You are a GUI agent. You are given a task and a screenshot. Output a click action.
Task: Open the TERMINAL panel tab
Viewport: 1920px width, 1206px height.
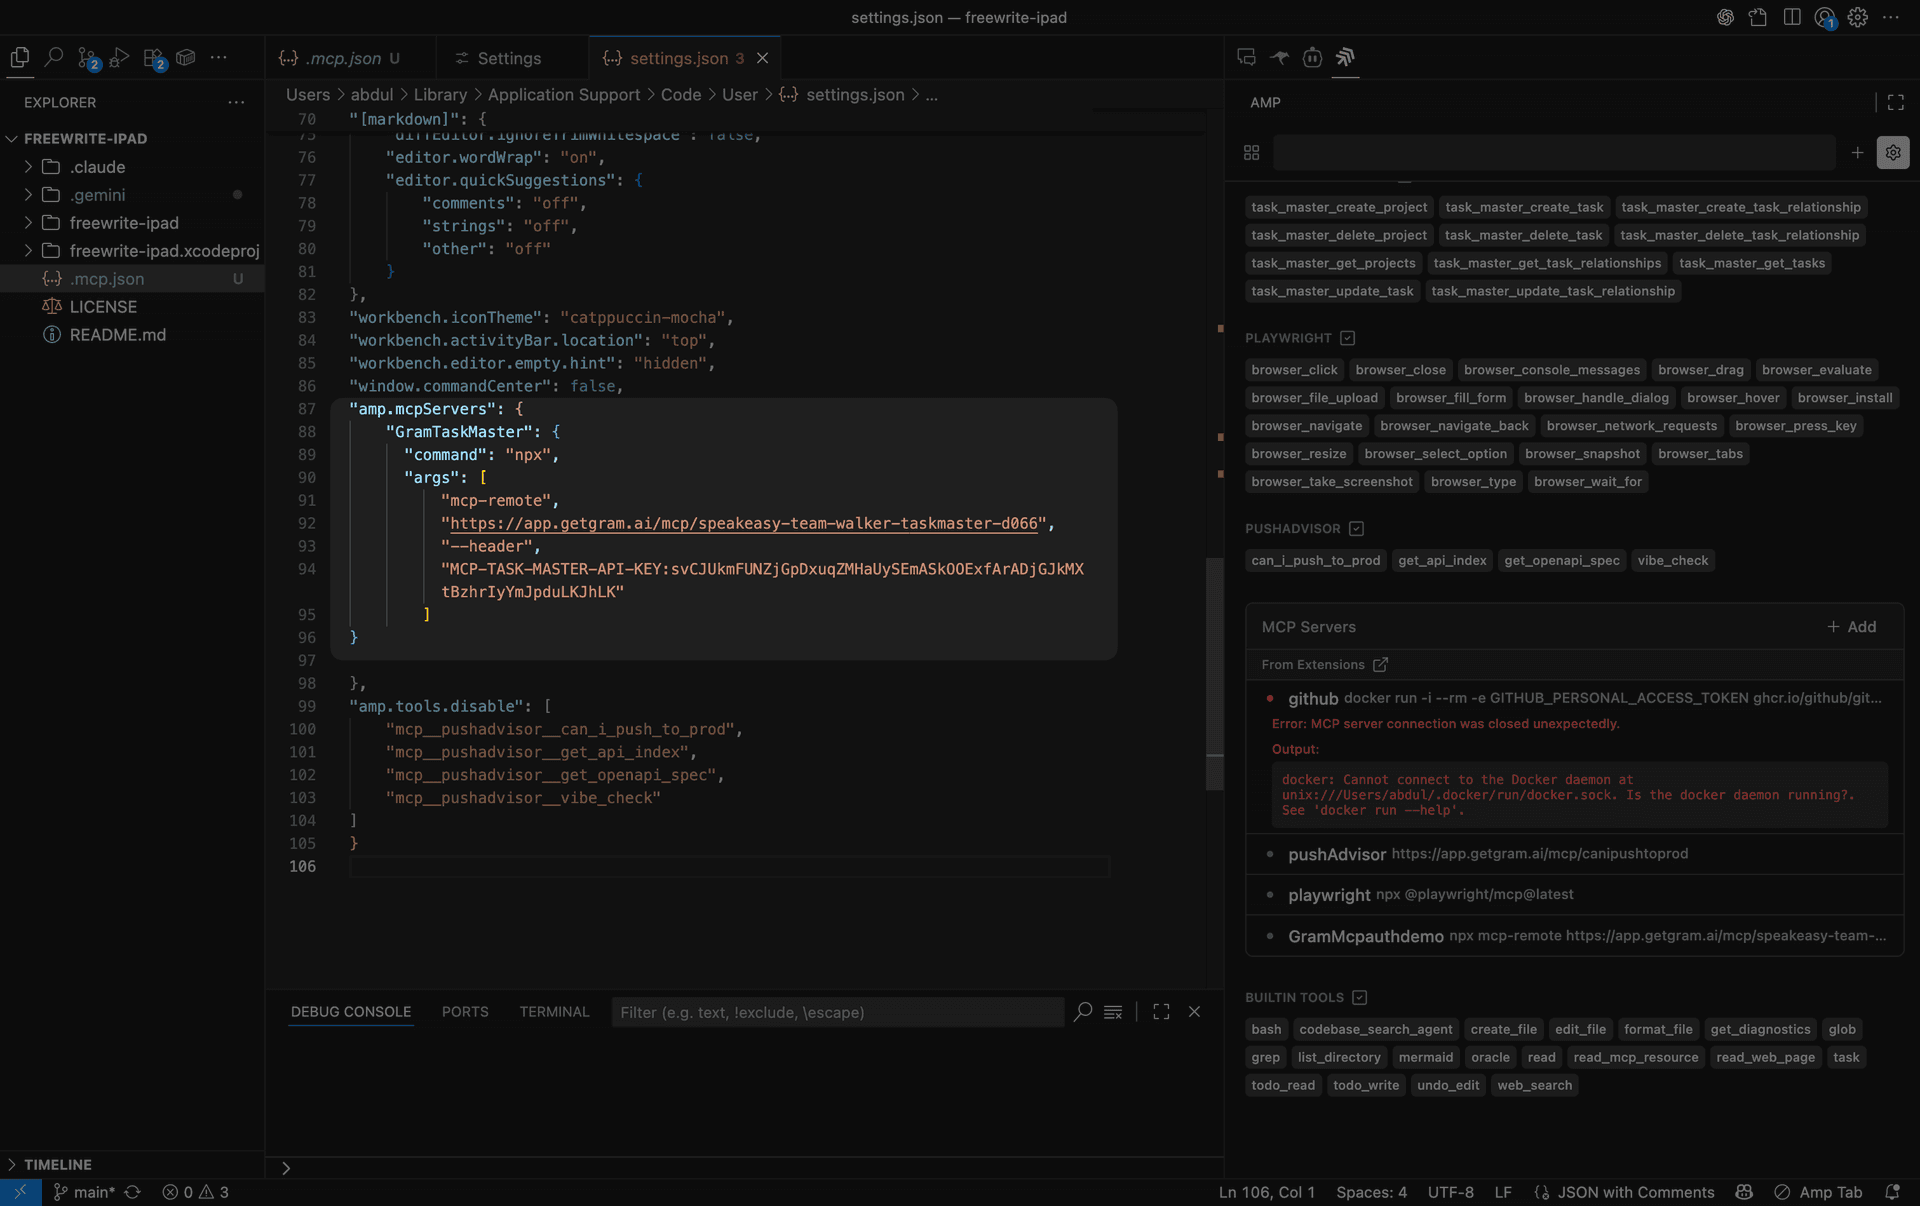554,1012
